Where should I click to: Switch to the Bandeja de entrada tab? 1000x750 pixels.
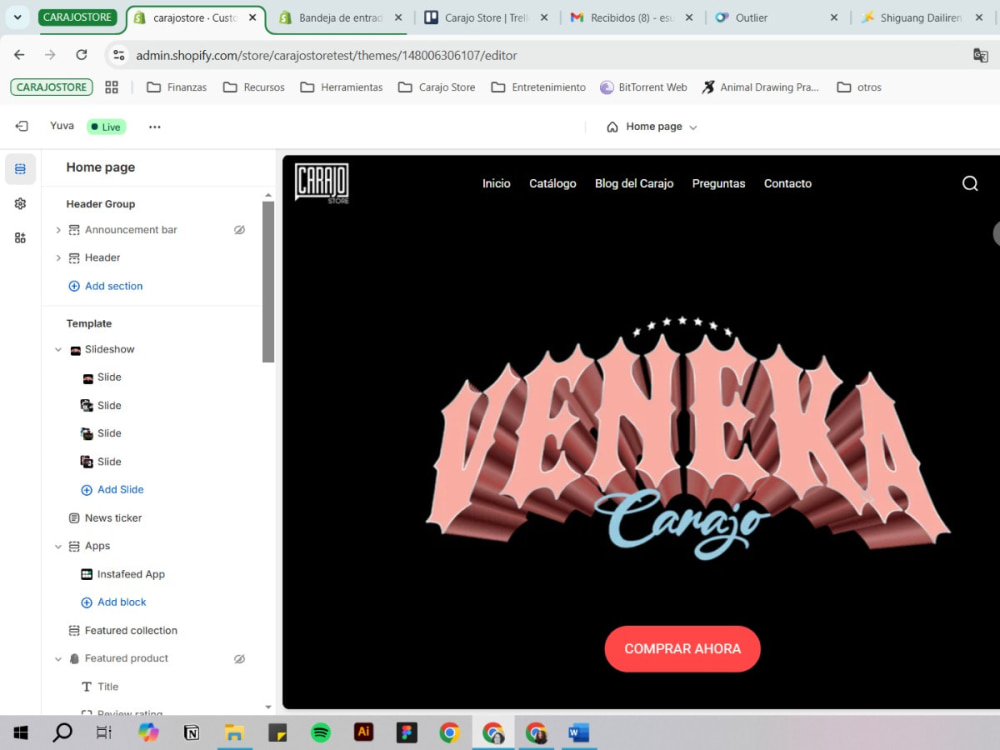pyautogui.click(x=340, y=18)
